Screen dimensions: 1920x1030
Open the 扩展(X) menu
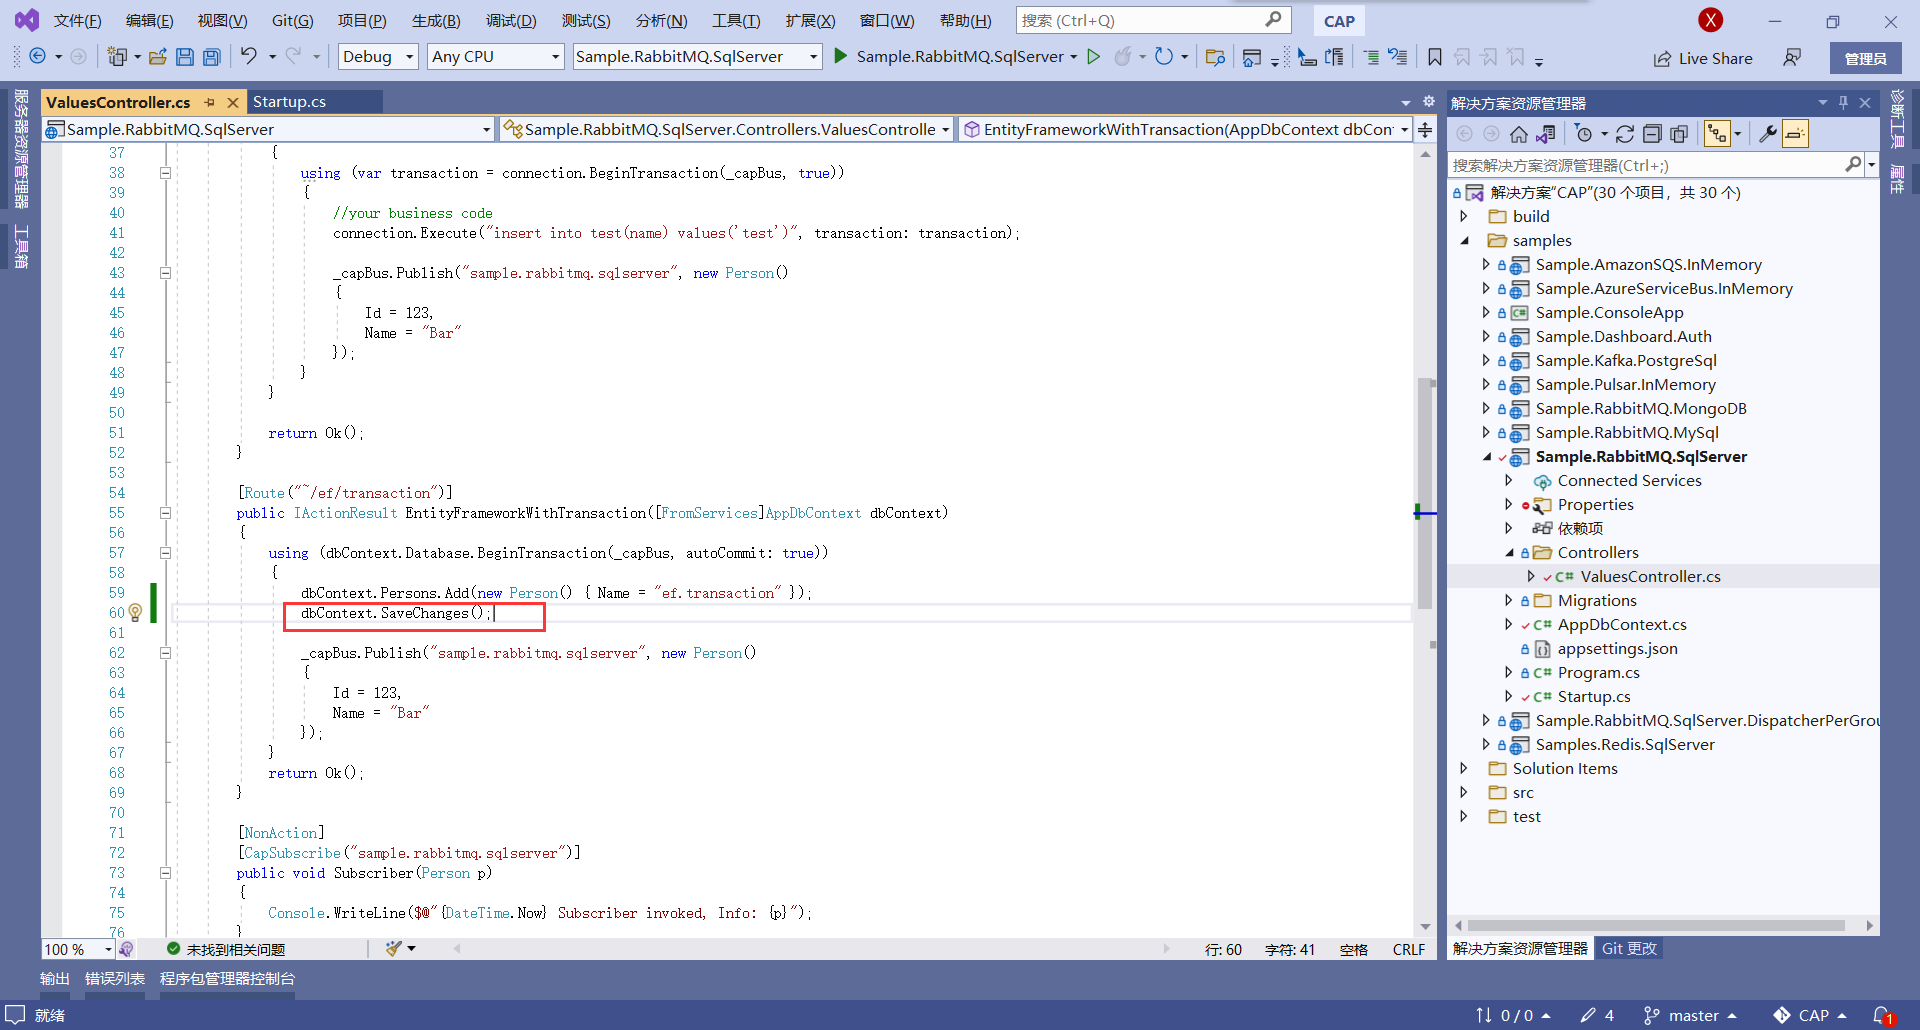(810, 20)
